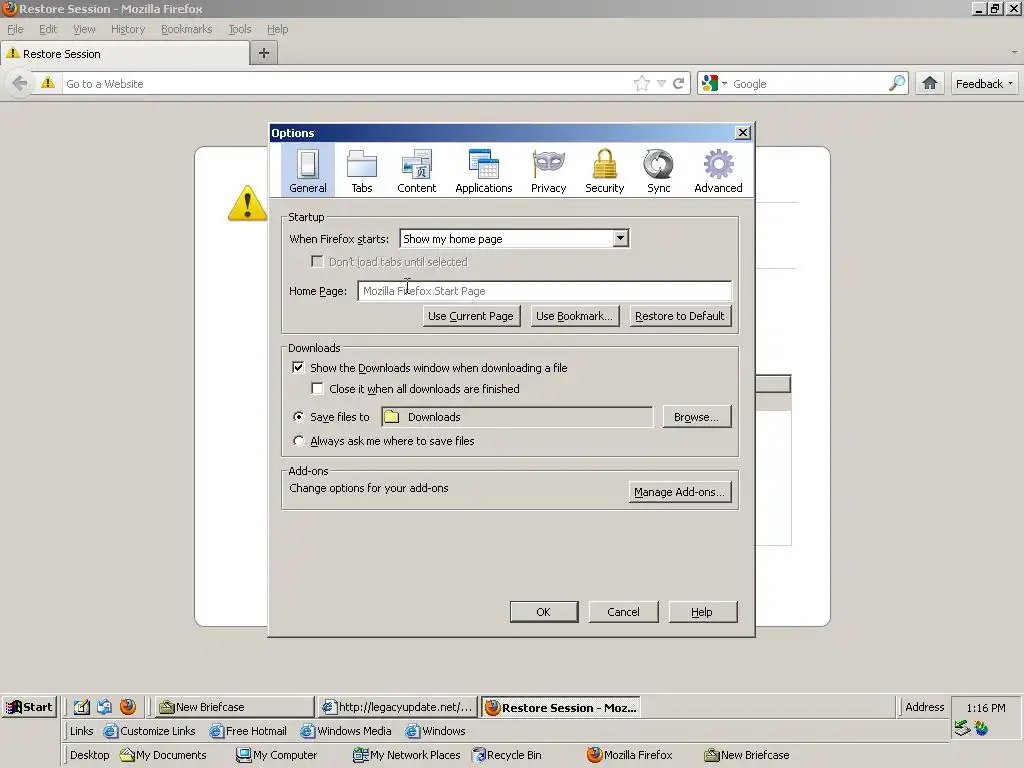
Task: Confirm options with OK button
Action: tap(543, 612)
